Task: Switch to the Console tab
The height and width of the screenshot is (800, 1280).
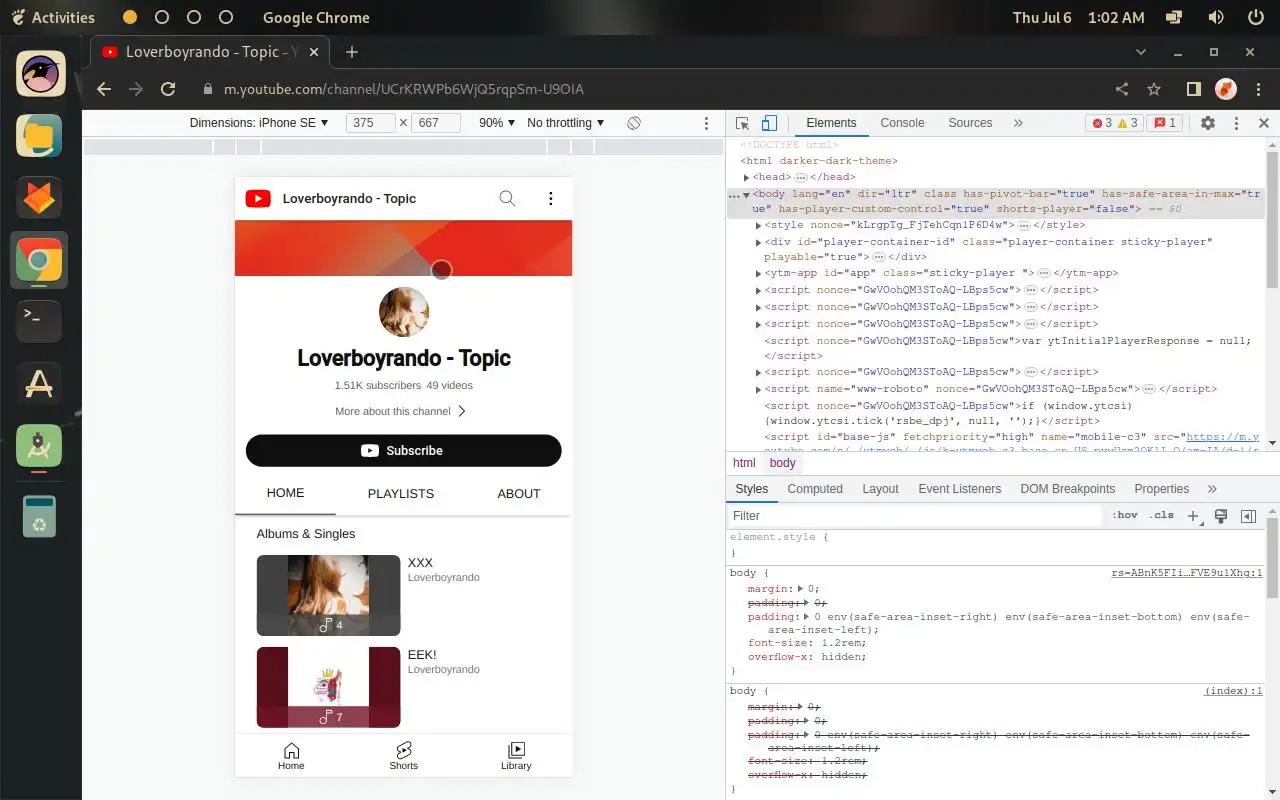Action: pyautogui.click(x=902, y=123)
